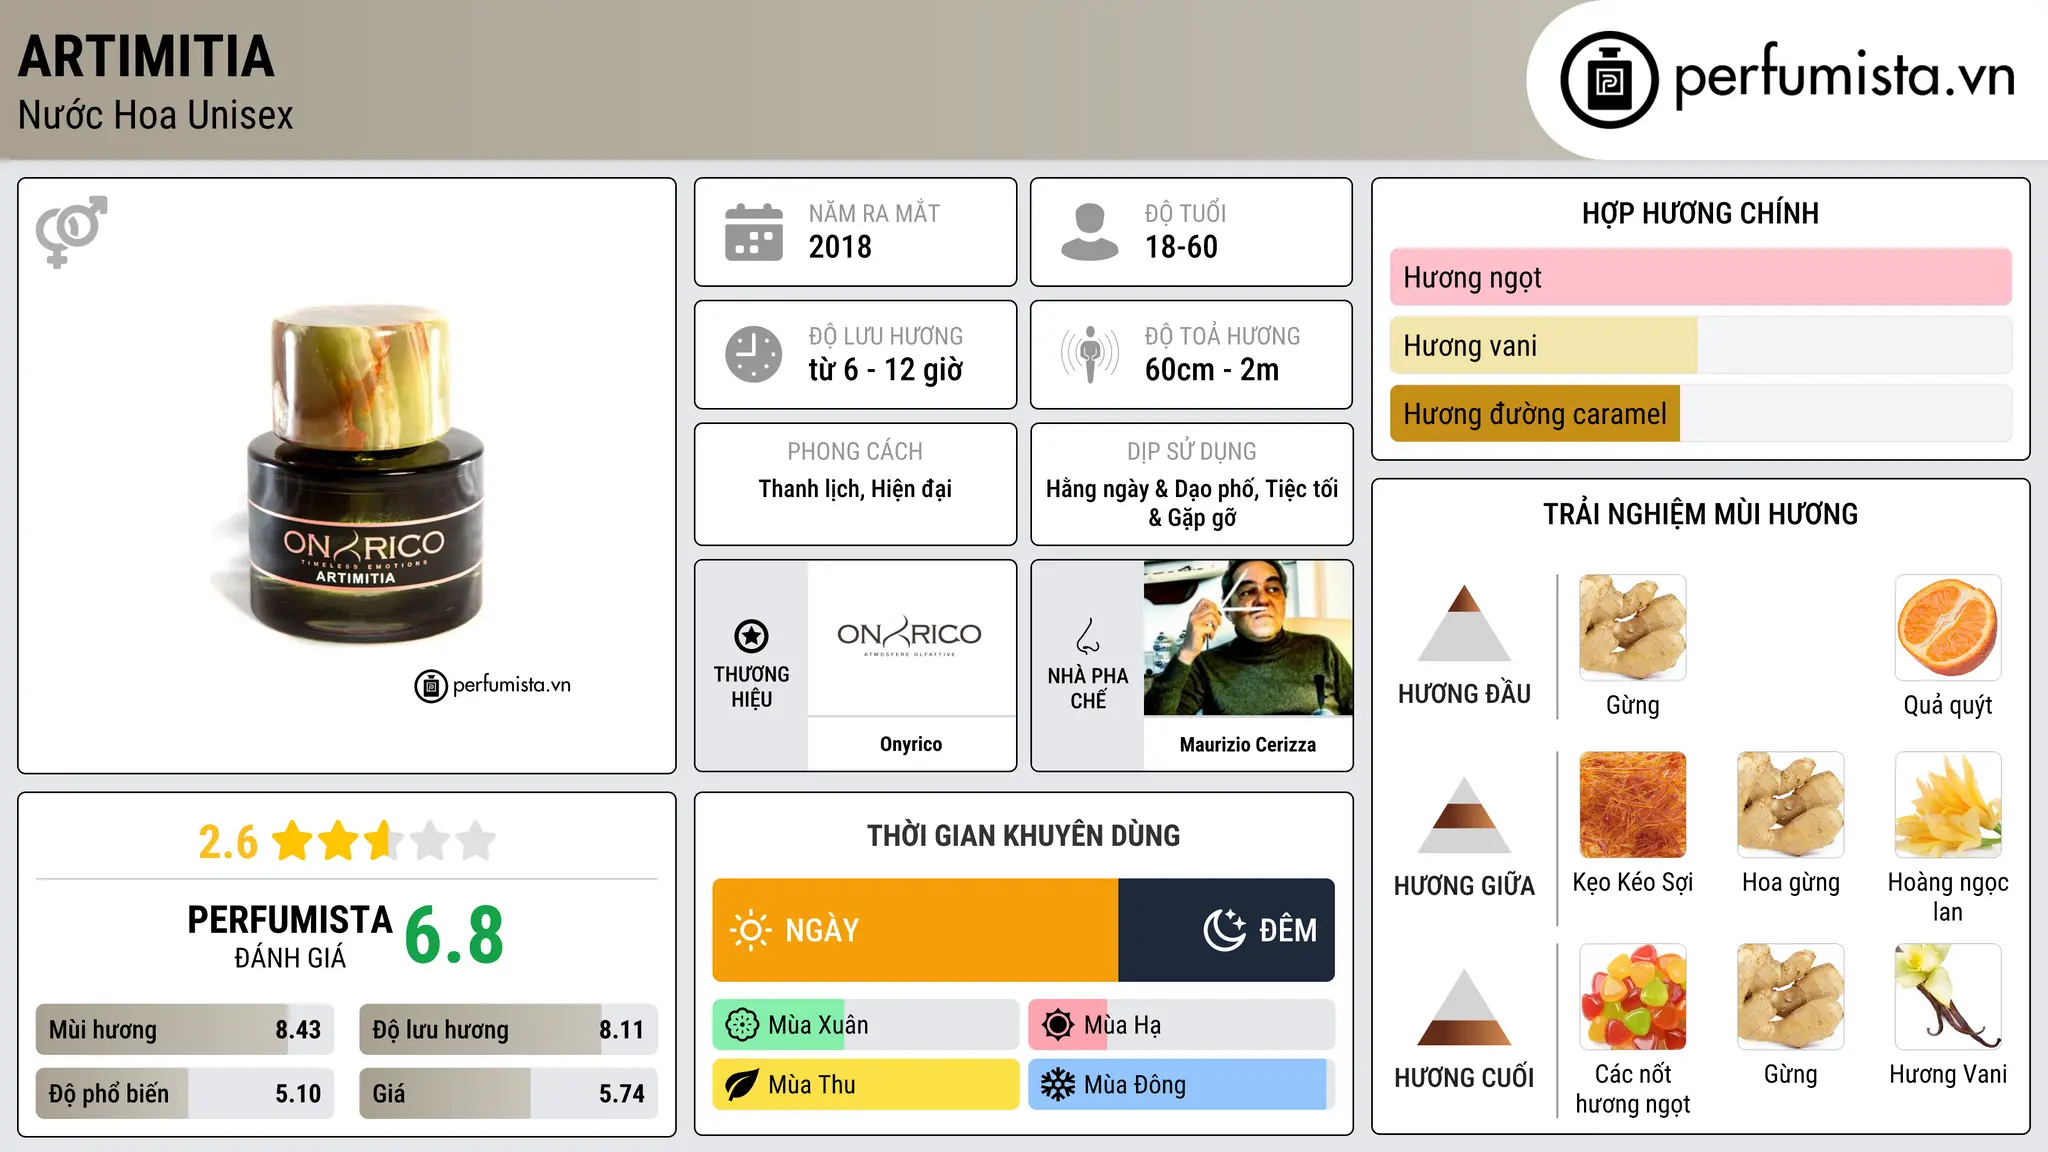Click the Hương đầu pyramid icon
The height and width of the screenshot is (1152, 2048).
1464,623
